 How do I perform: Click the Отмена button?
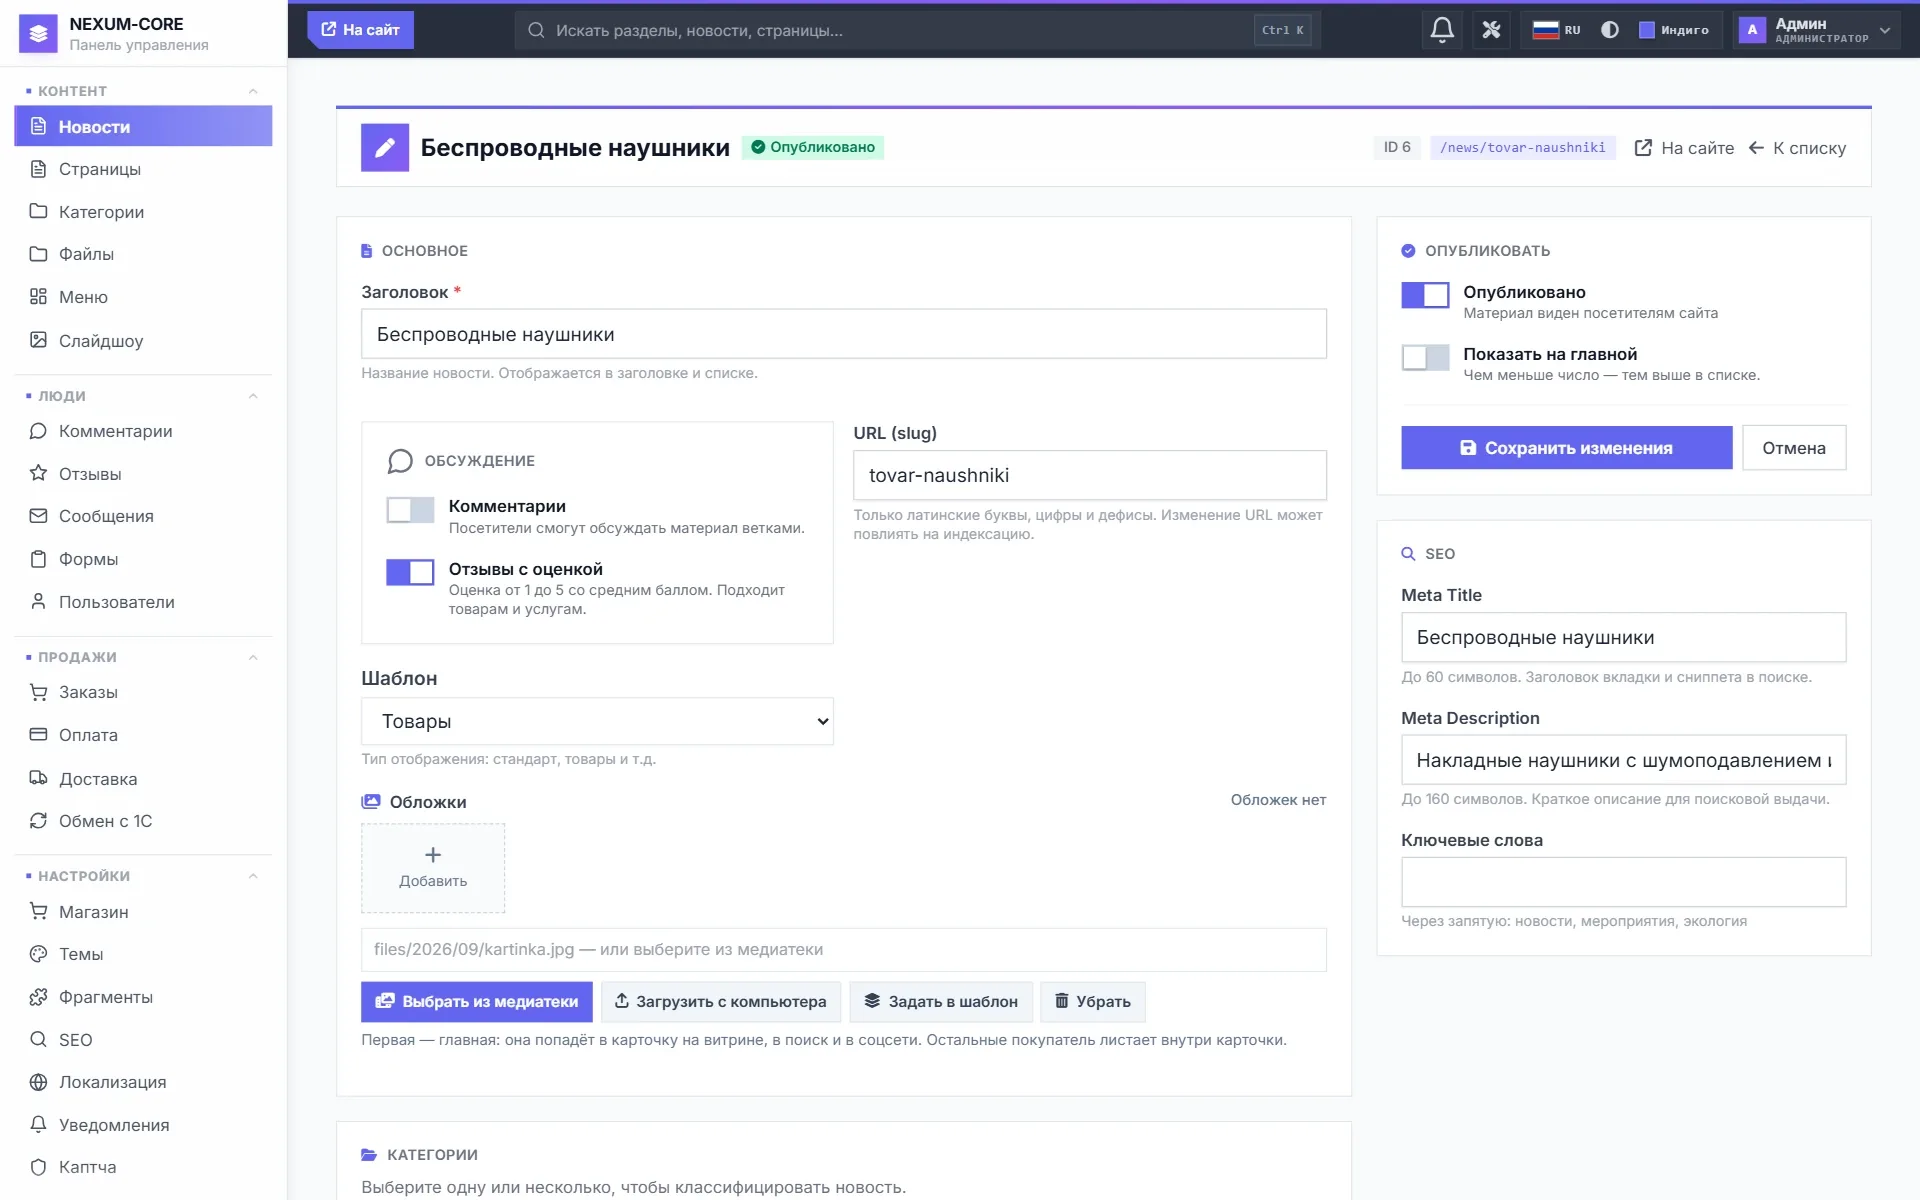point(1793,448)
